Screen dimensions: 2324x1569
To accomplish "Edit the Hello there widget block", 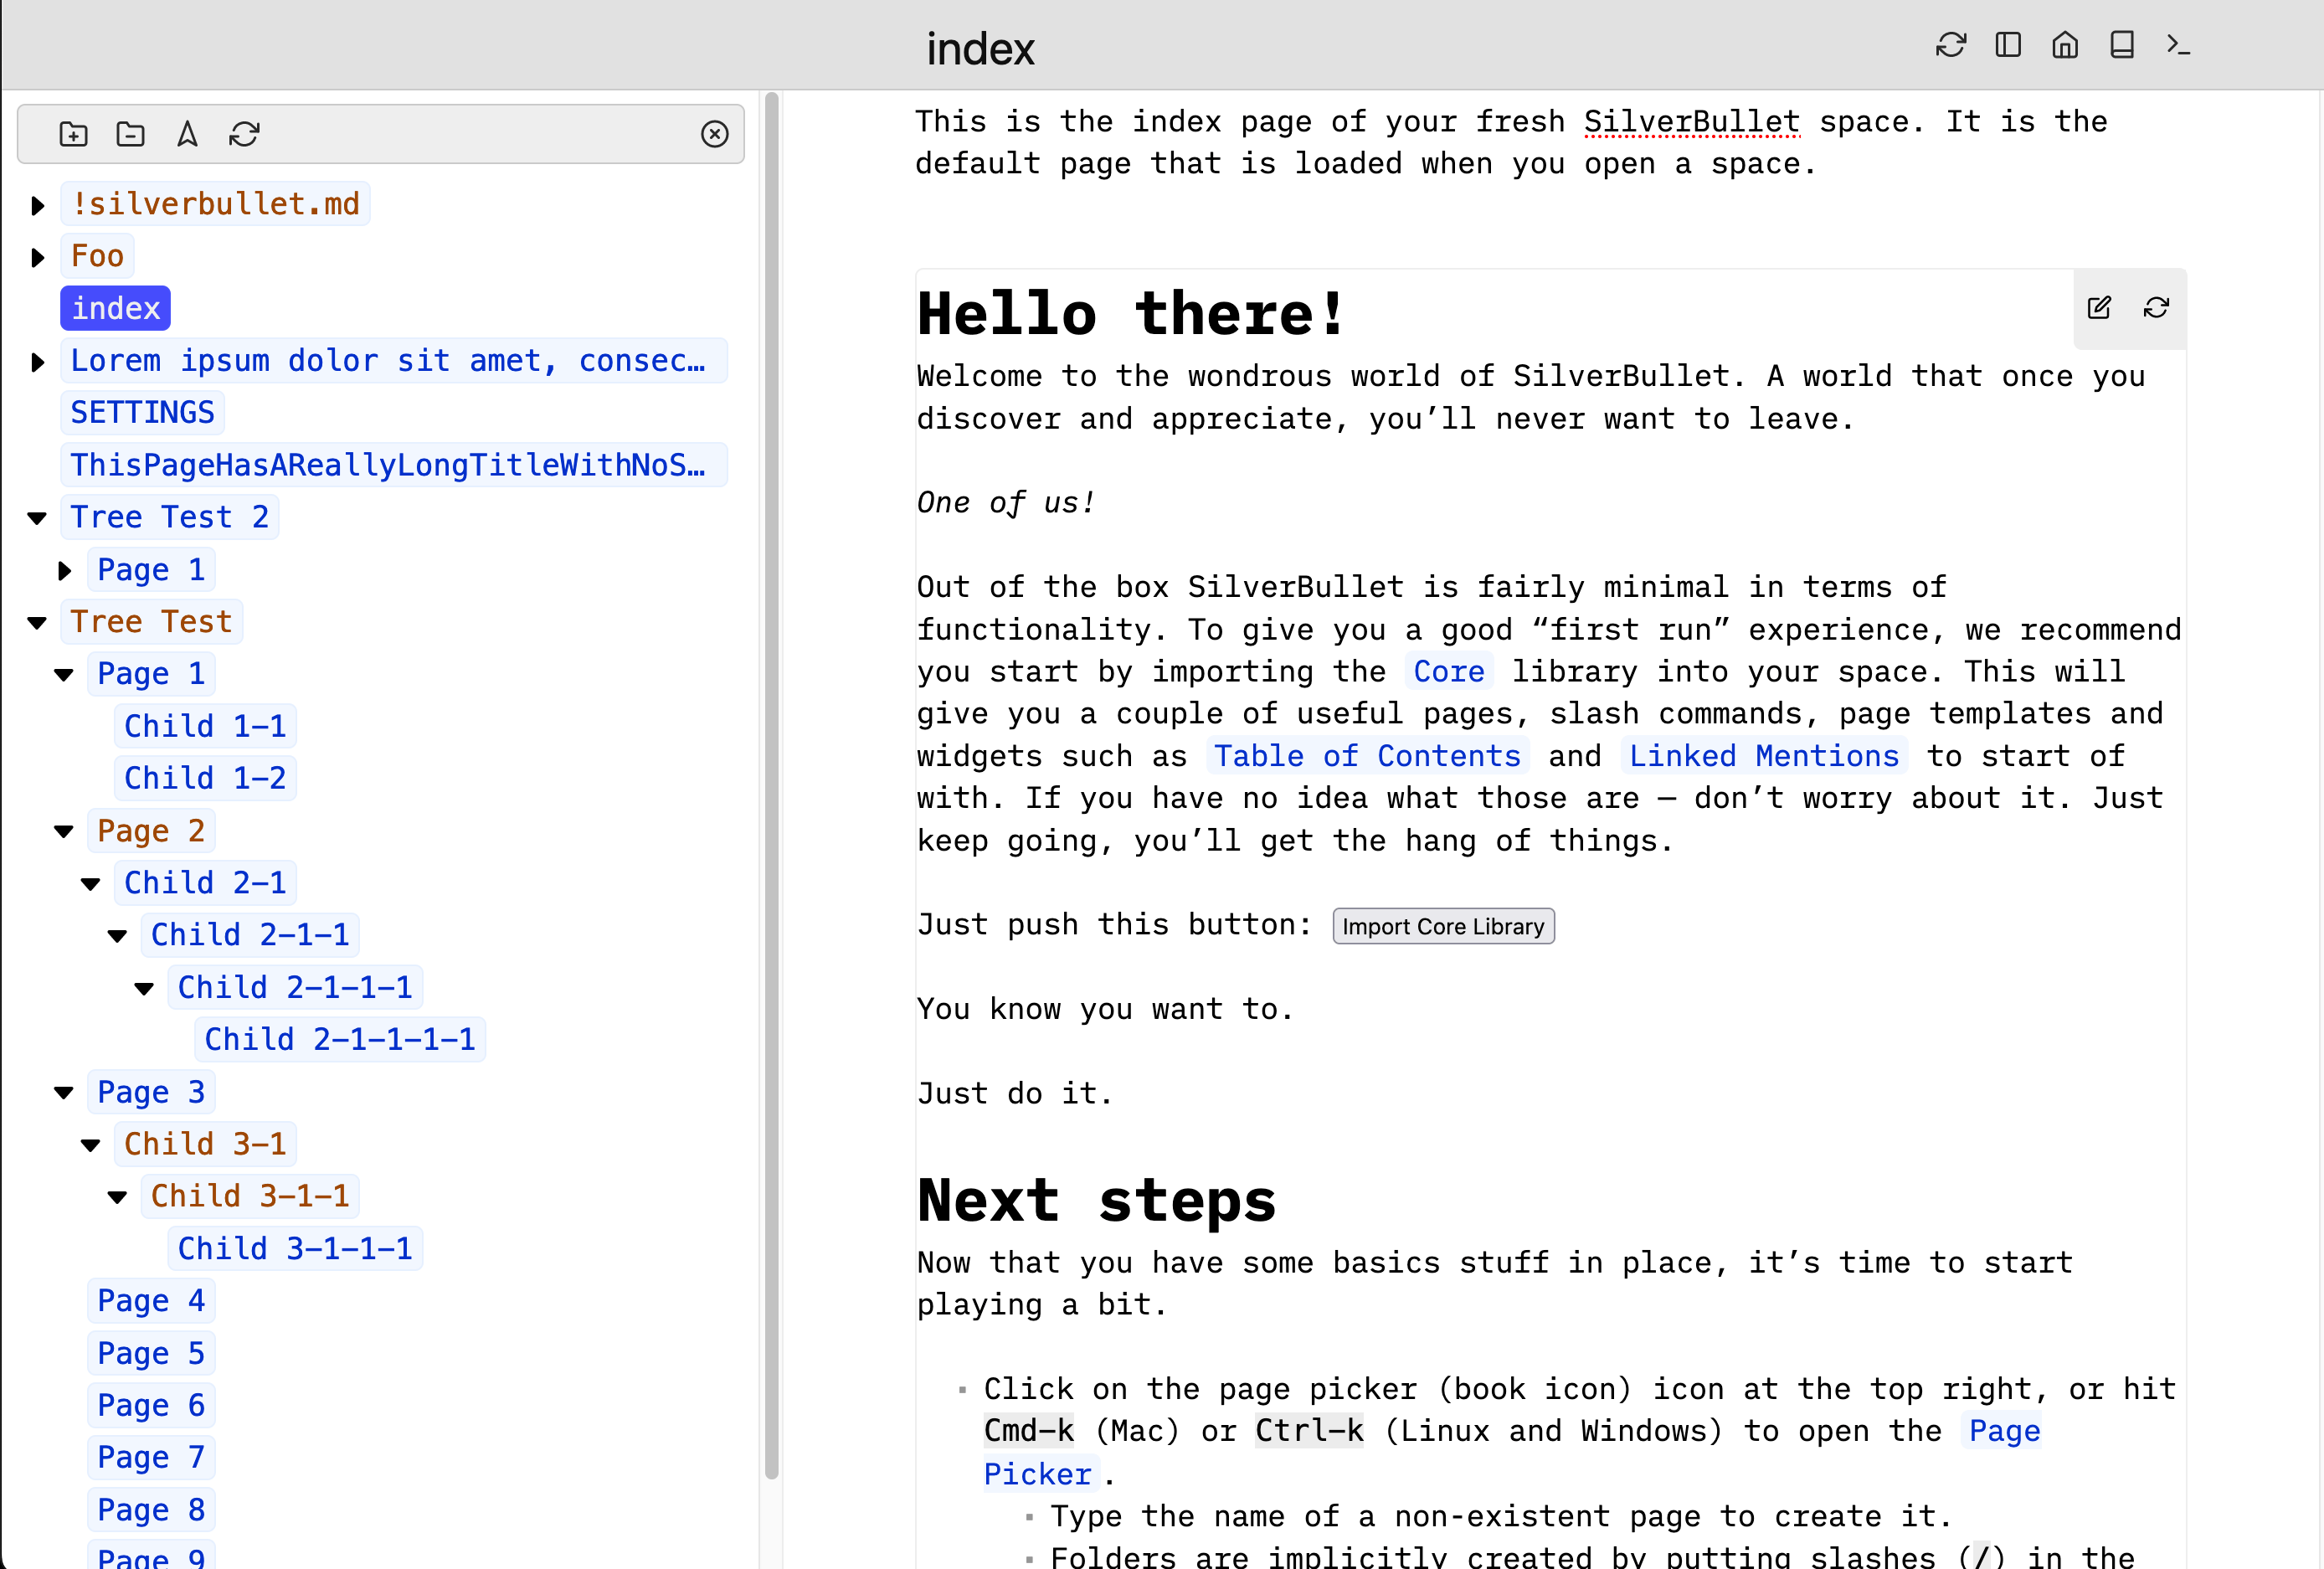I will (2099, 308).
